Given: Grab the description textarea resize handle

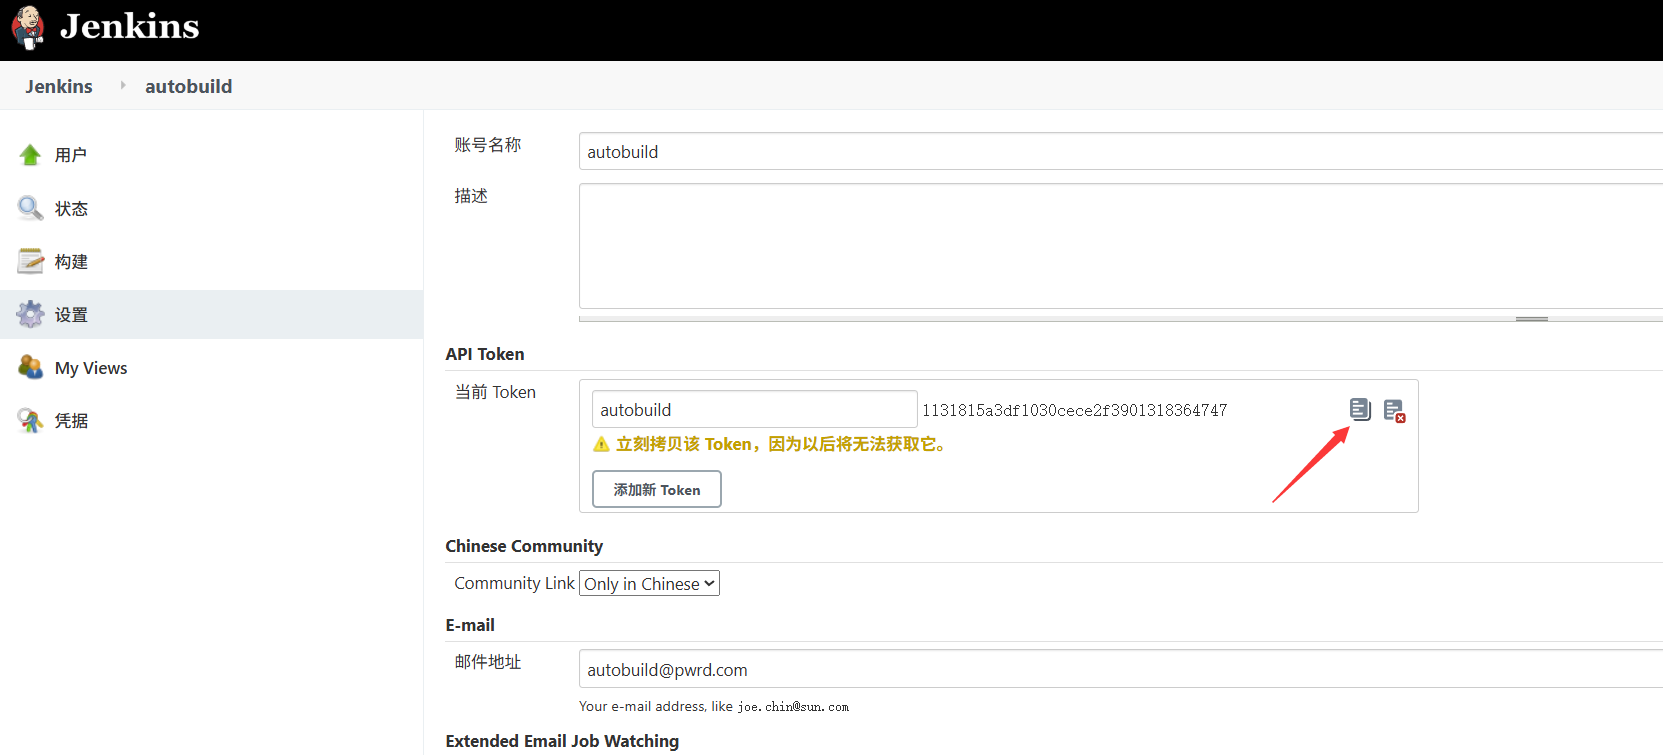Looking at the screenshot, I should click(1531, 319).
